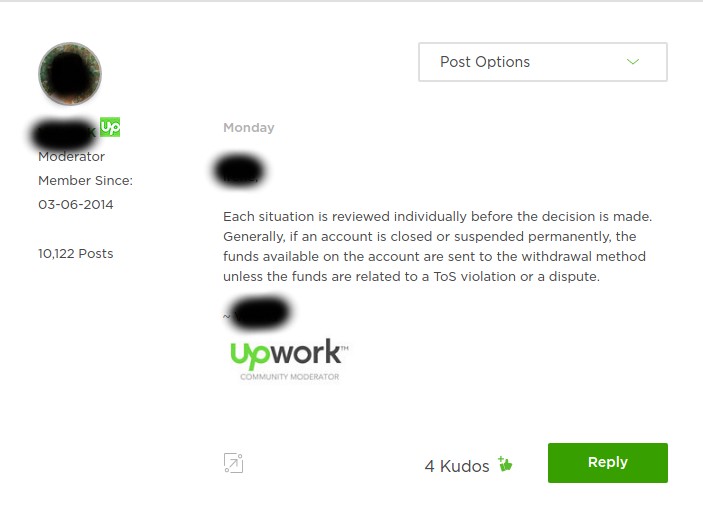This screenshot has height=522, width=703.
Task: Click the Member Since label
Action: click(86, 181)
